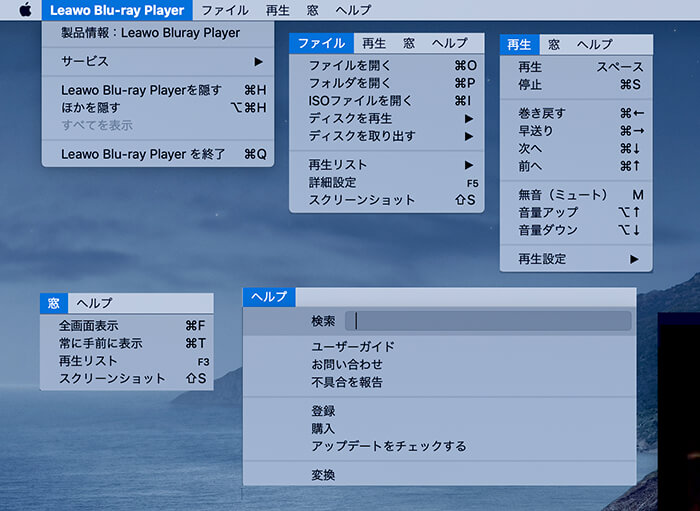
Task: Select フォルダを開く
Action: point(387,83)
